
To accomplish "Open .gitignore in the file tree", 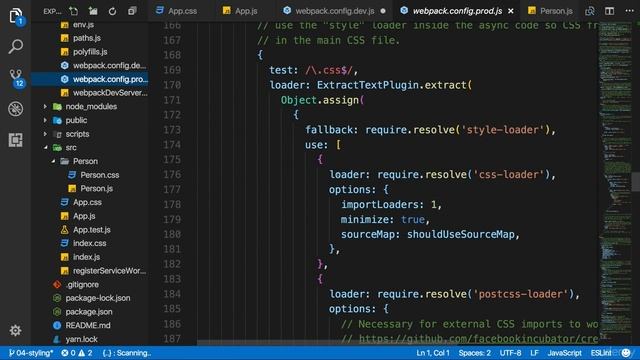I will point(82,284).
